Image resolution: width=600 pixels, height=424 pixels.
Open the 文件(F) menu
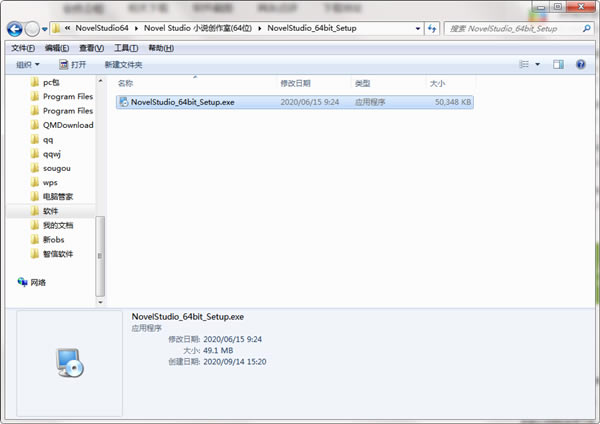23,48
